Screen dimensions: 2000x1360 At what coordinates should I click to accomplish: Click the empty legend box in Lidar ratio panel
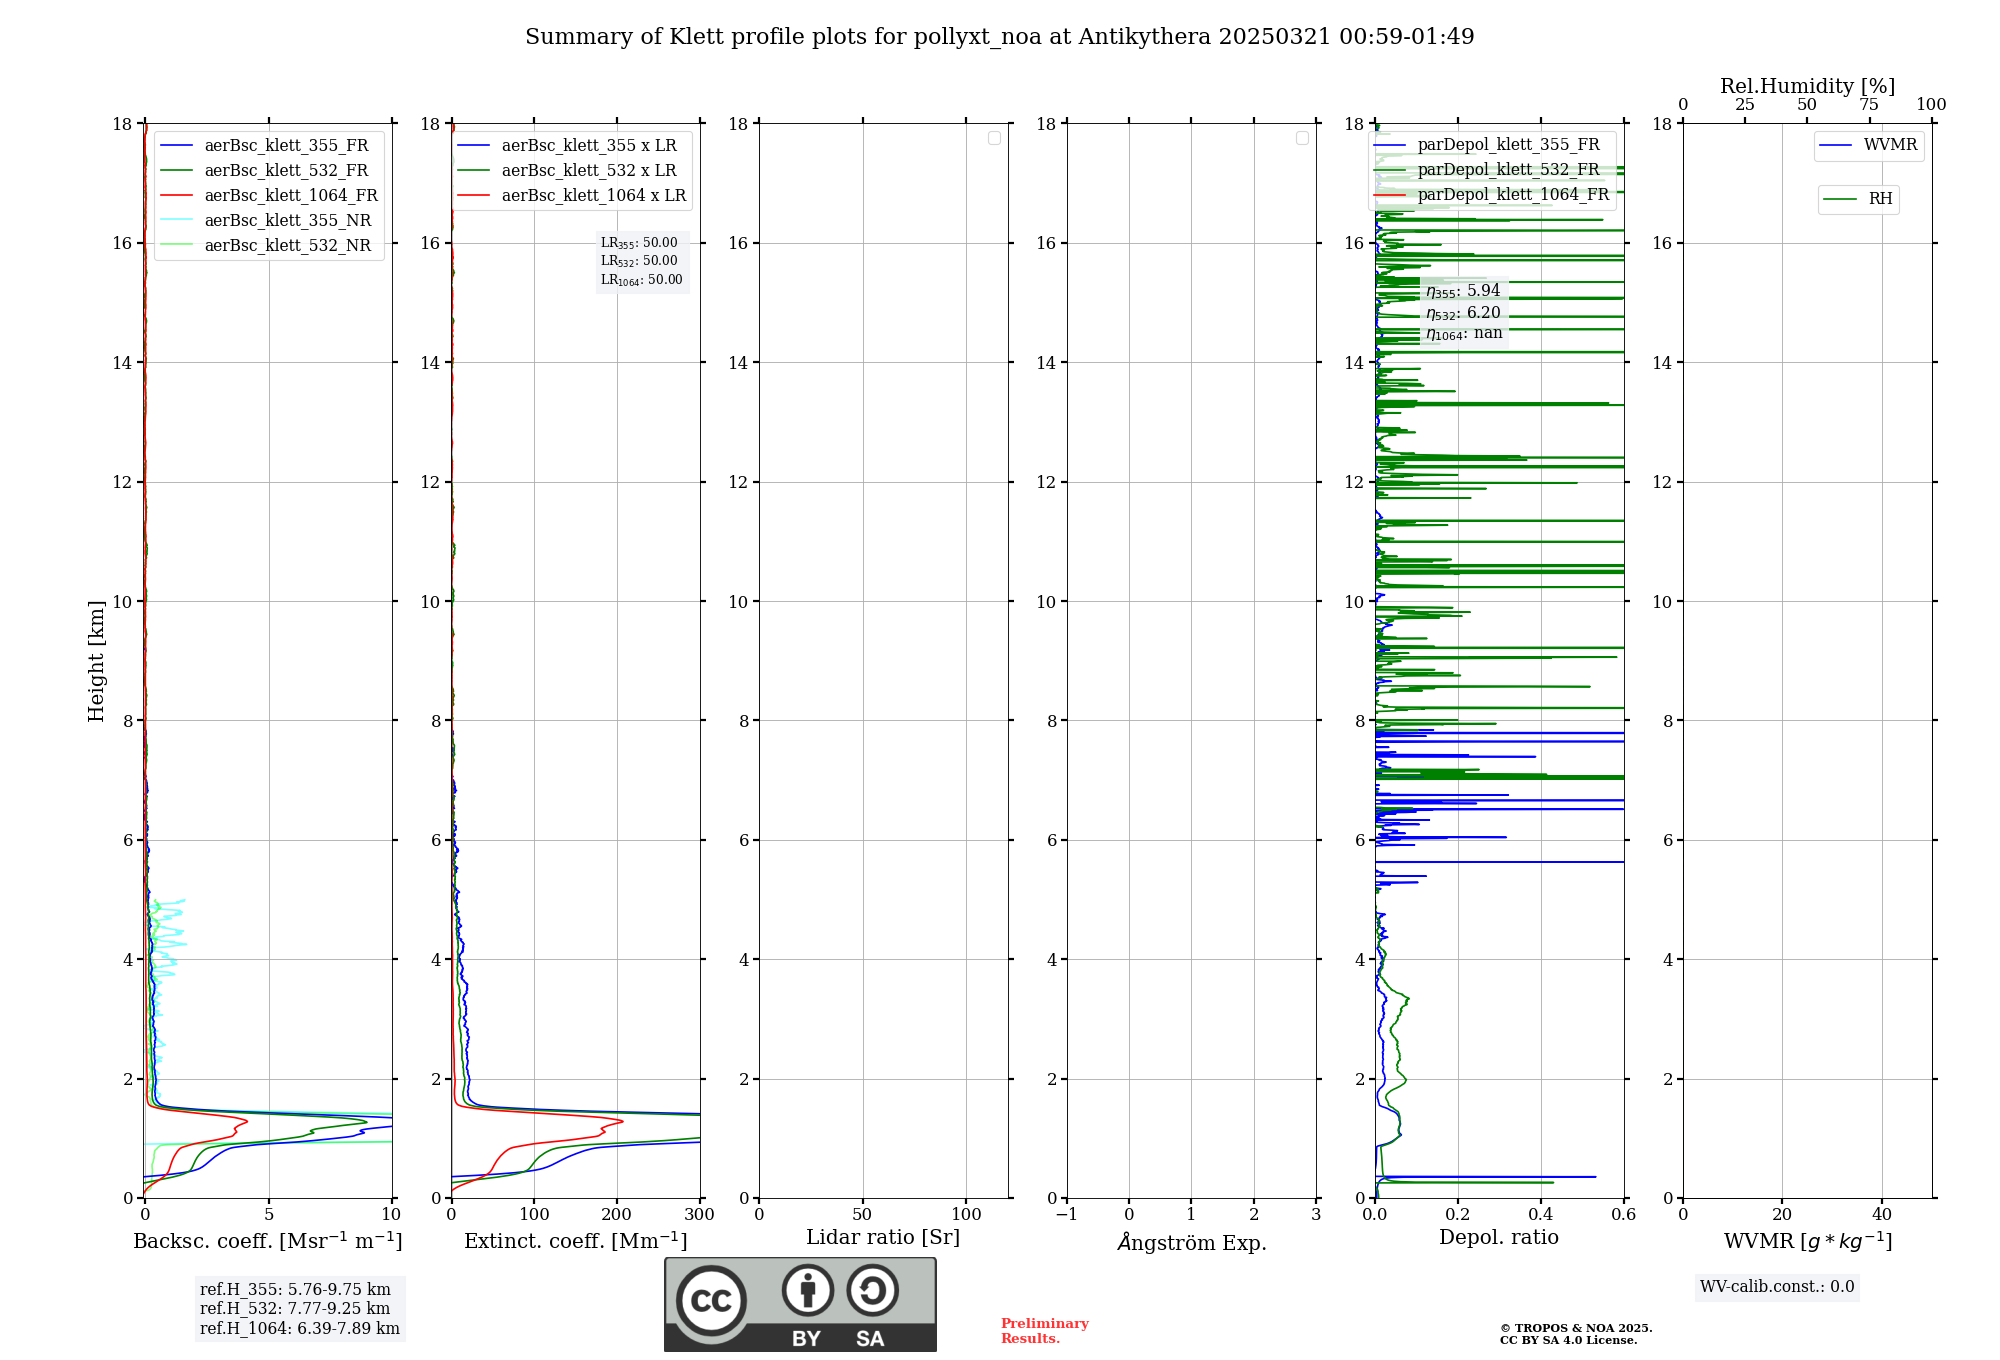994,138
